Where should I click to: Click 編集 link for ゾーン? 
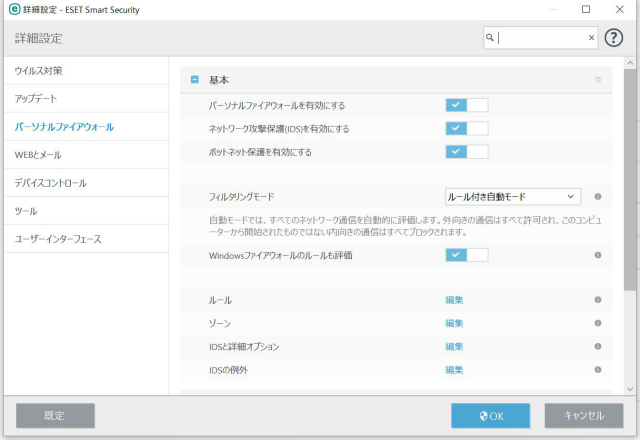(x=454, y=323)
